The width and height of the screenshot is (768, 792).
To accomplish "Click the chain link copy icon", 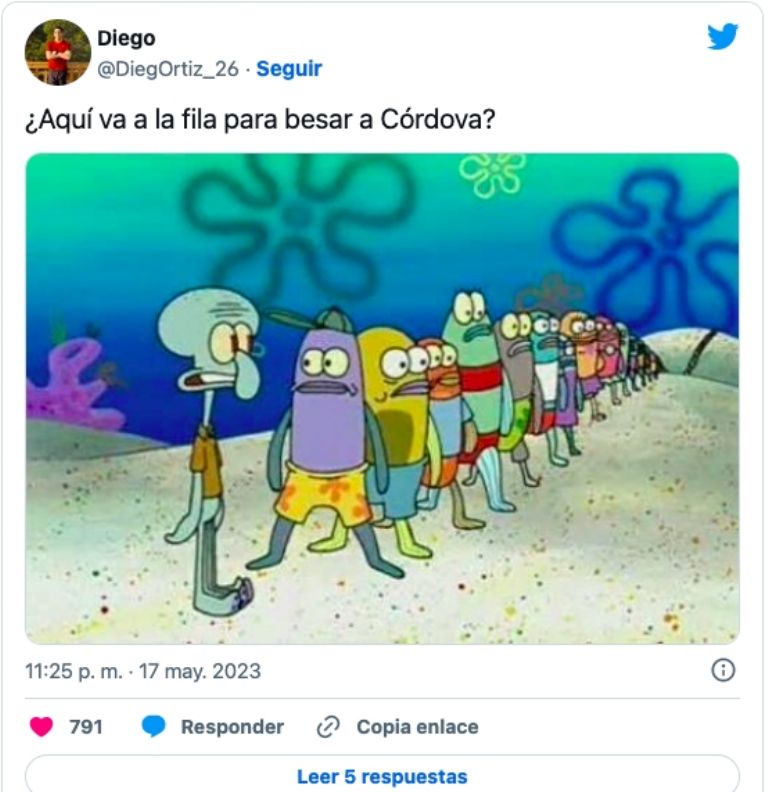I will (328, 727).
